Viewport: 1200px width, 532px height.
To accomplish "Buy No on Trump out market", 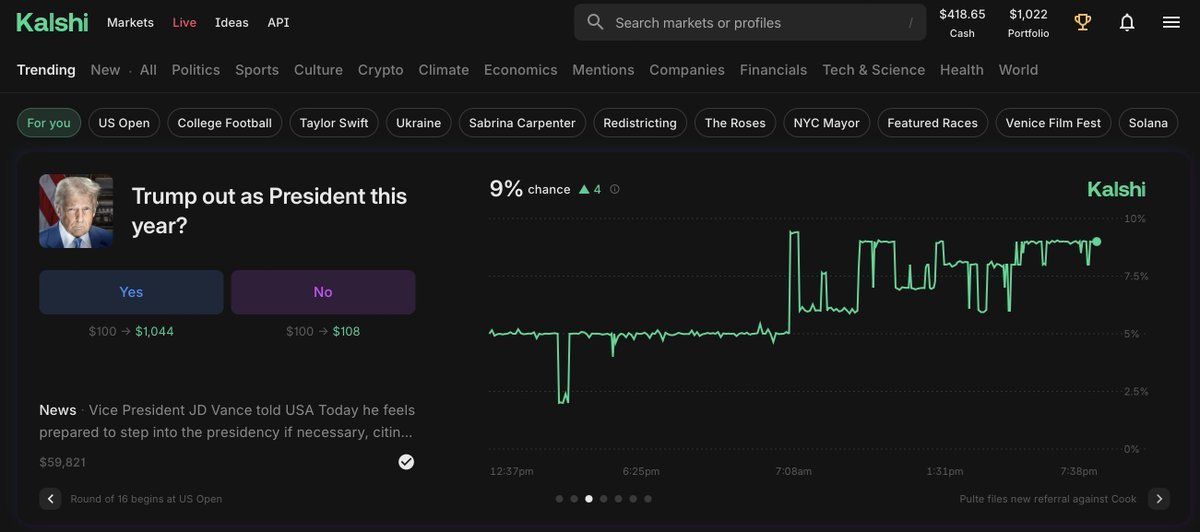I will (323, 292).
